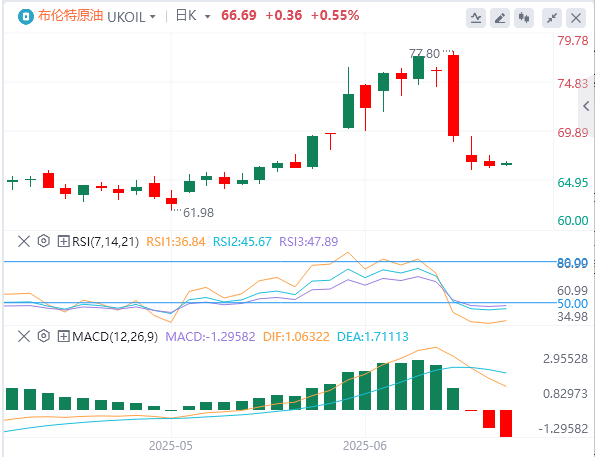
Task: Open the line chart type icon
Action: pyautogui.click(x=476, y=18)
